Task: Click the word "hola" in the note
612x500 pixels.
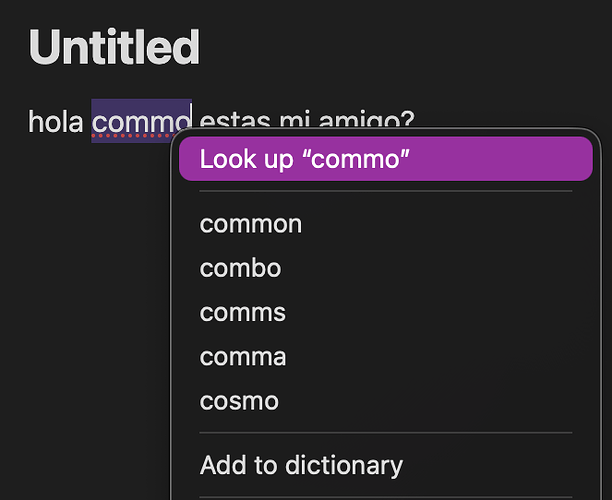Action: pyautogui.click(x=55, y=122)
